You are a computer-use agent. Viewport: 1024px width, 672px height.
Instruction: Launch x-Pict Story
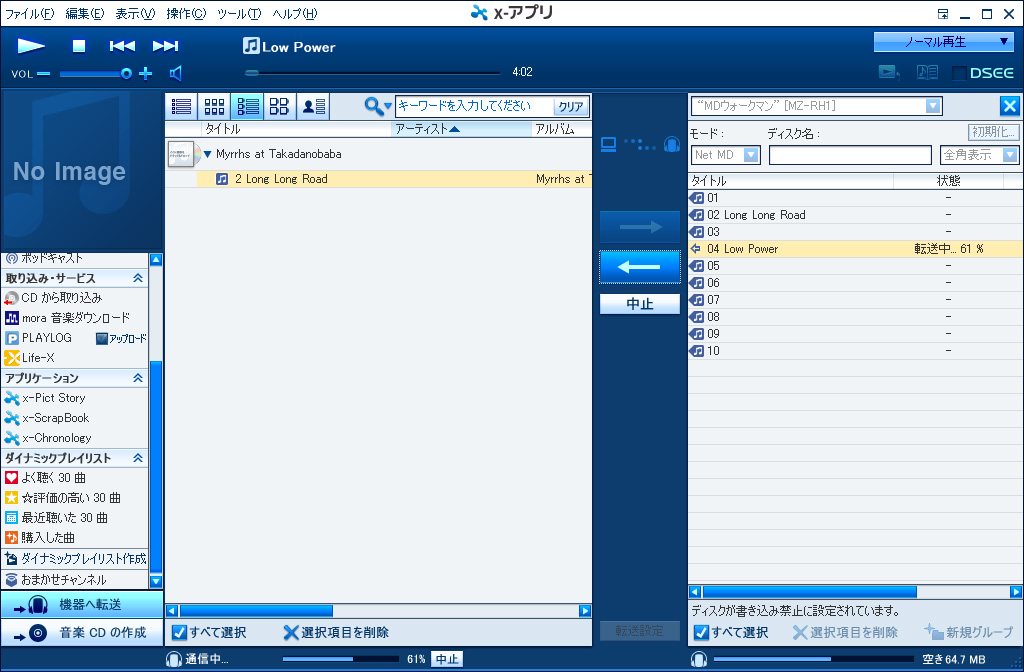(45, 398)
